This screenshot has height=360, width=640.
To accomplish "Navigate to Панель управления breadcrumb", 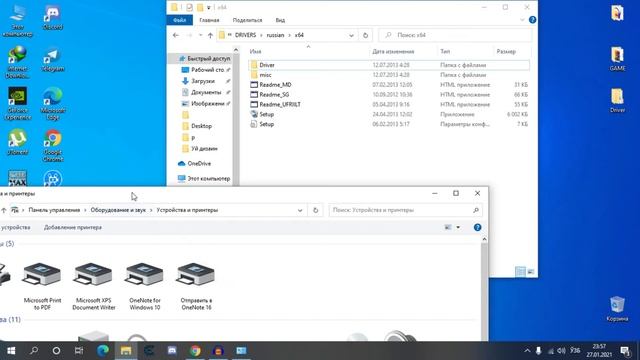I will [x=54, y=210].
